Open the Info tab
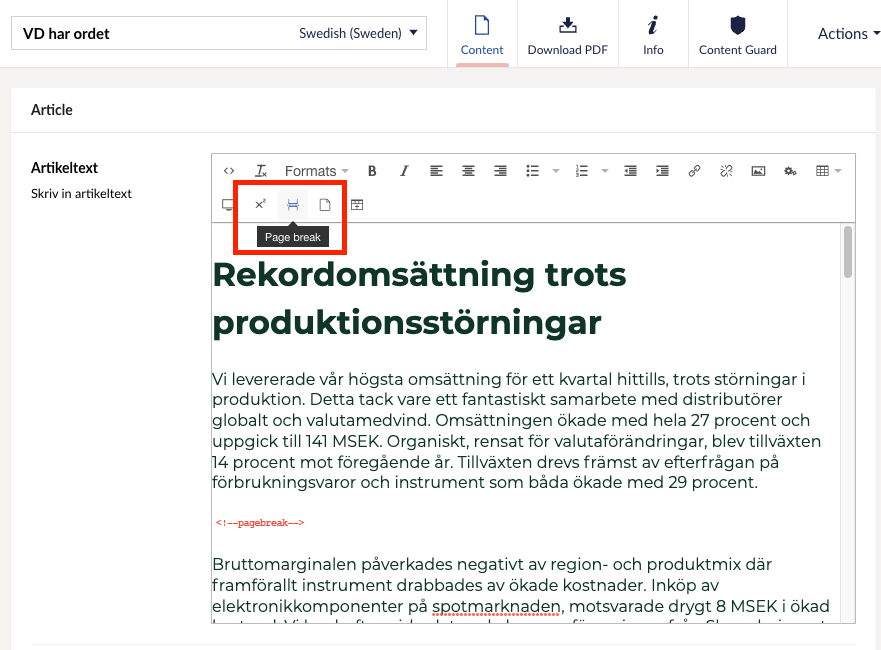This screenshot has width=881, height=650. (x=653, y=34)
